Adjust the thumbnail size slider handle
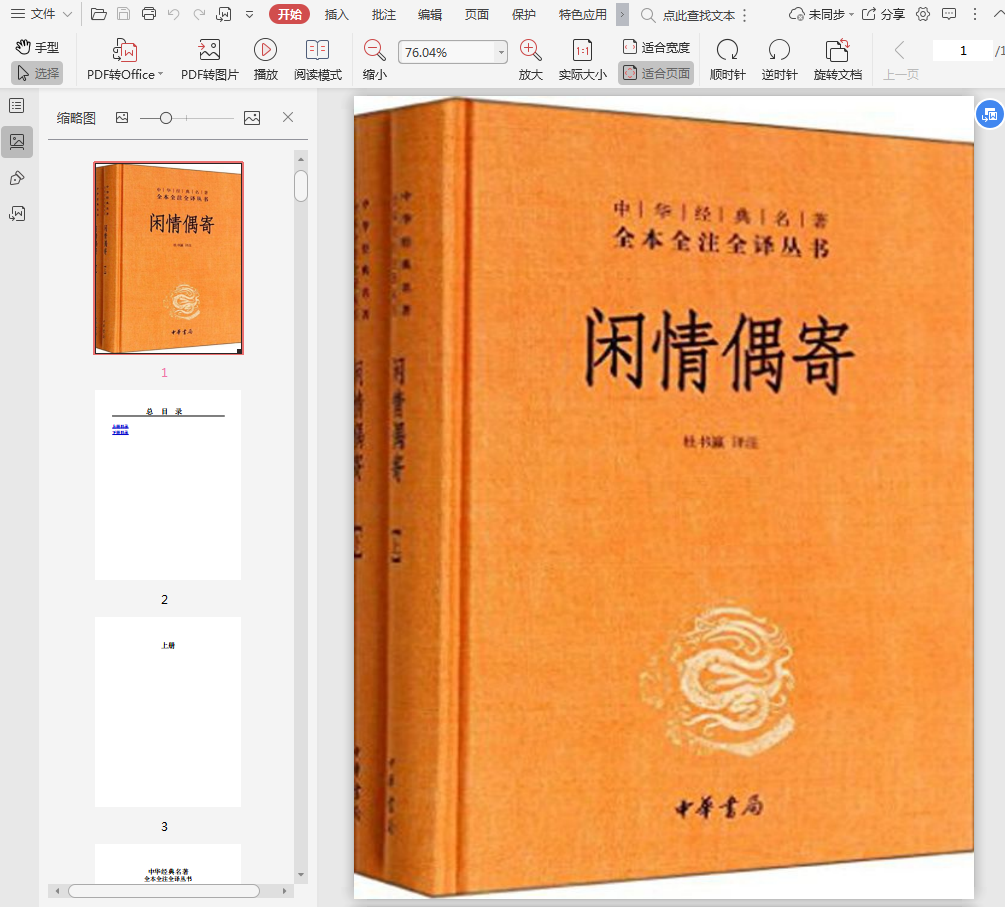This screenshot has height=907, width=1005. tap(165, 118)
